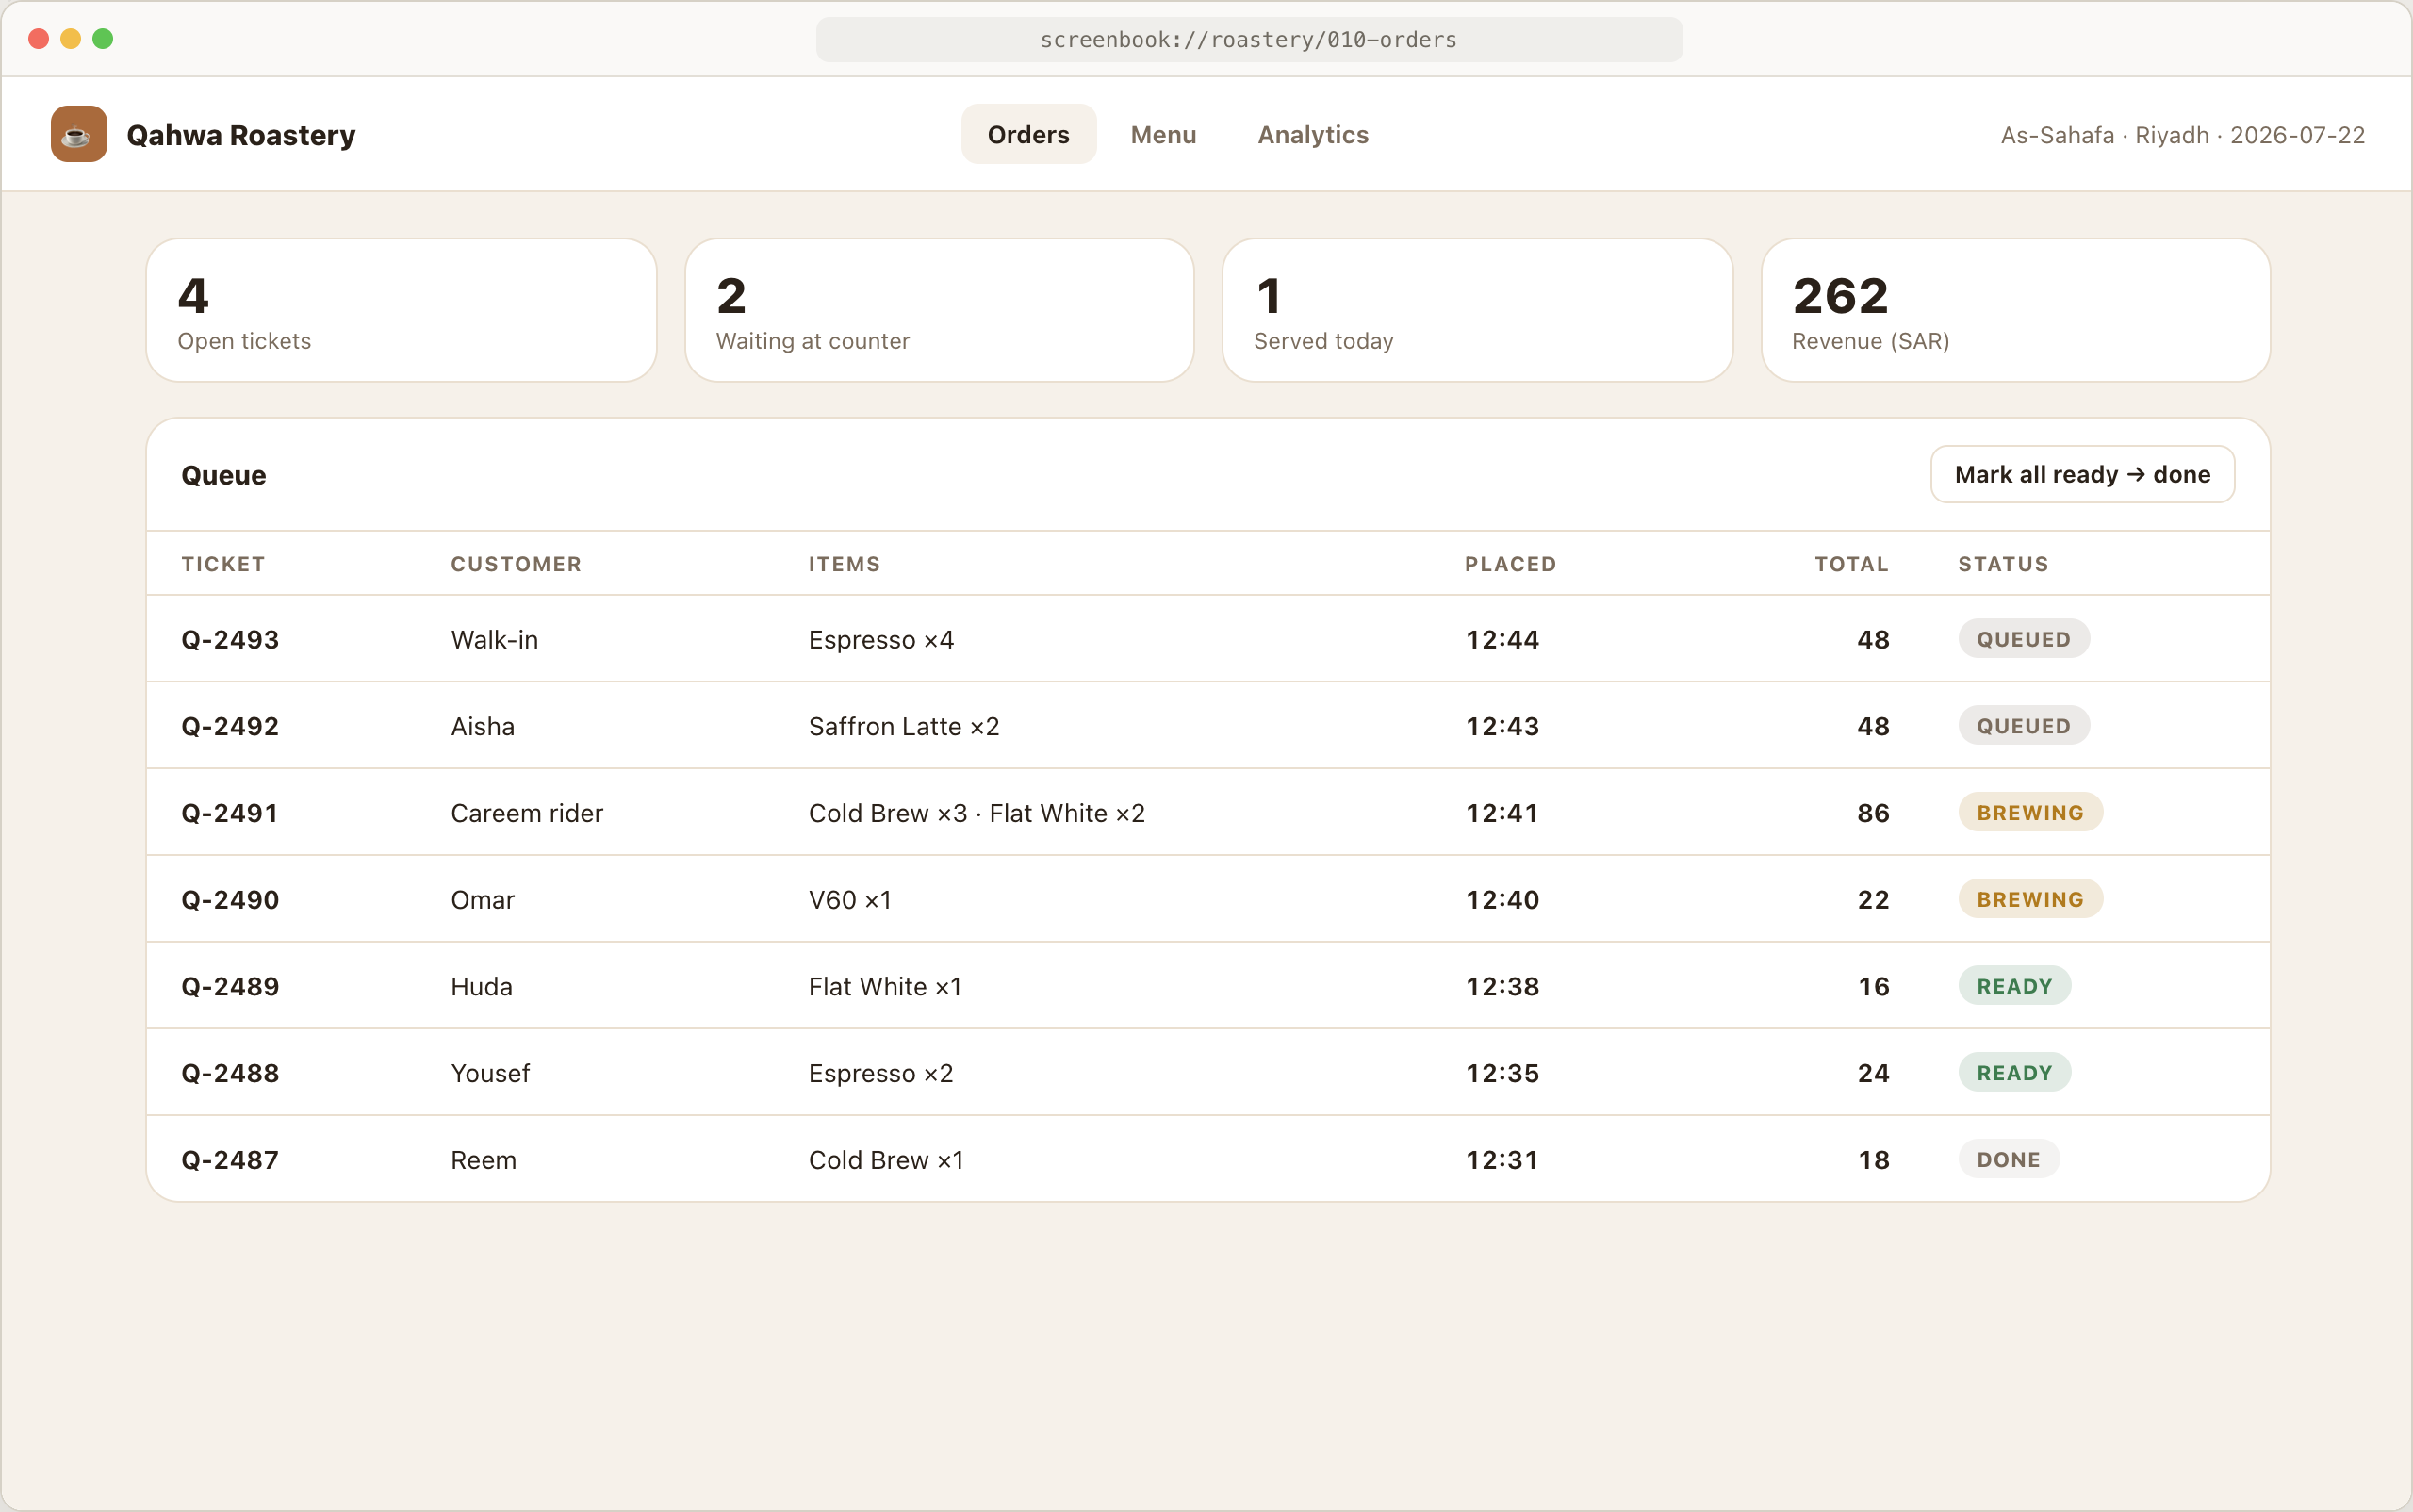Viewport: 2413px width, 1512px height.
Task: Click the Espresso ×4 items cell
Action: [x=881, y=639]
